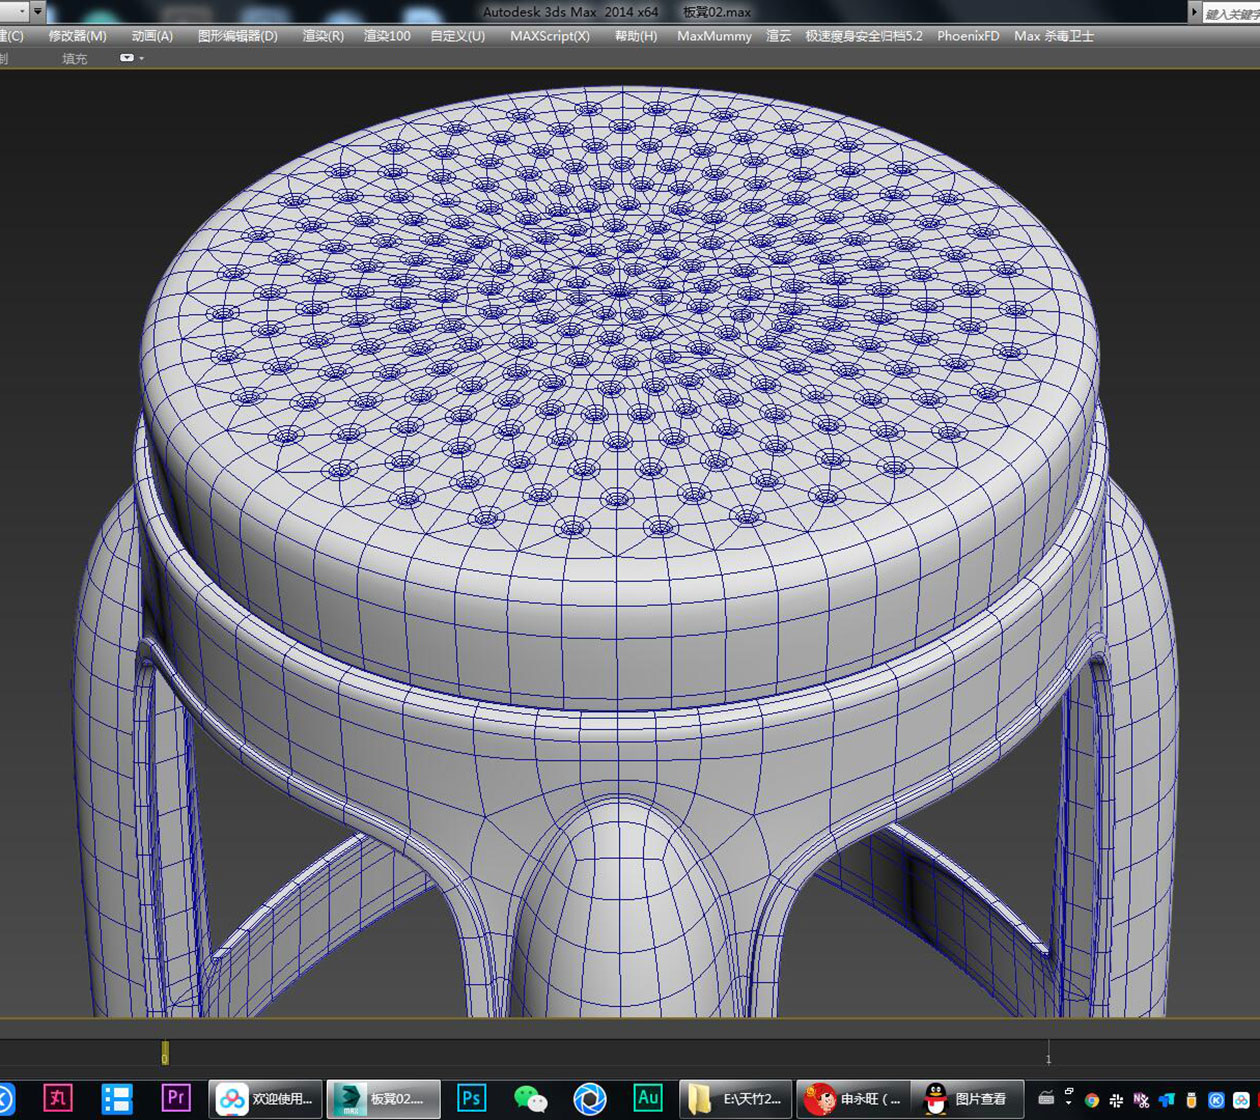Open the PhoenixFD menu
Viewport: 1260px width, 1120px height.
point(966,35)
